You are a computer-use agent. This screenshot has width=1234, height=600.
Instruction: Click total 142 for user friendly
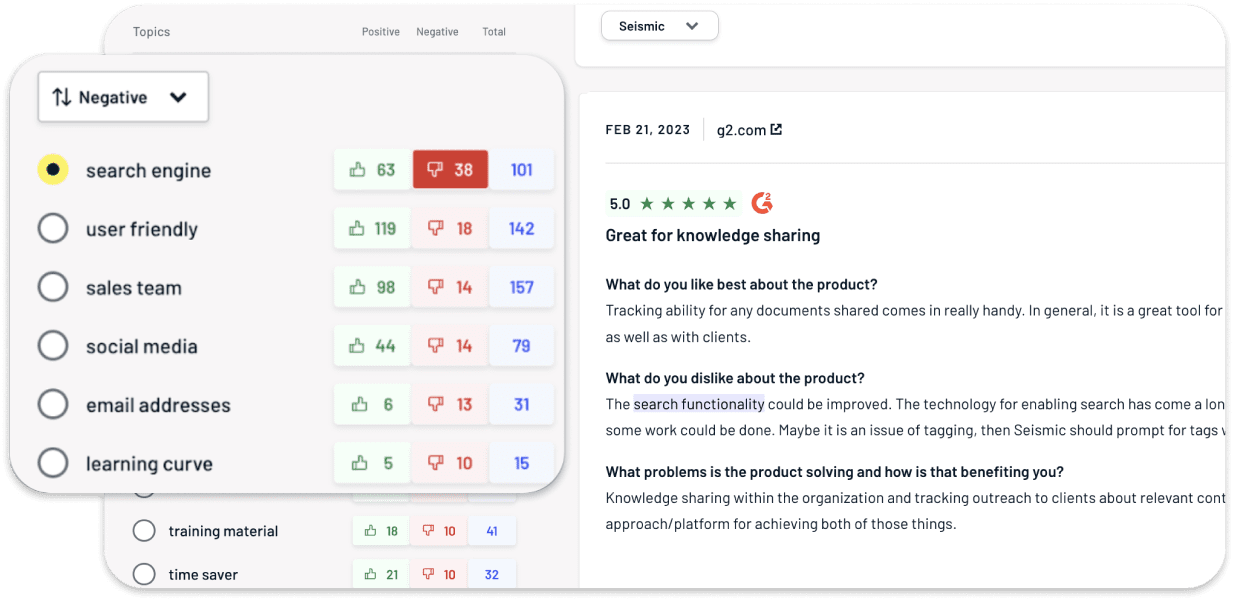pos(522,229)
